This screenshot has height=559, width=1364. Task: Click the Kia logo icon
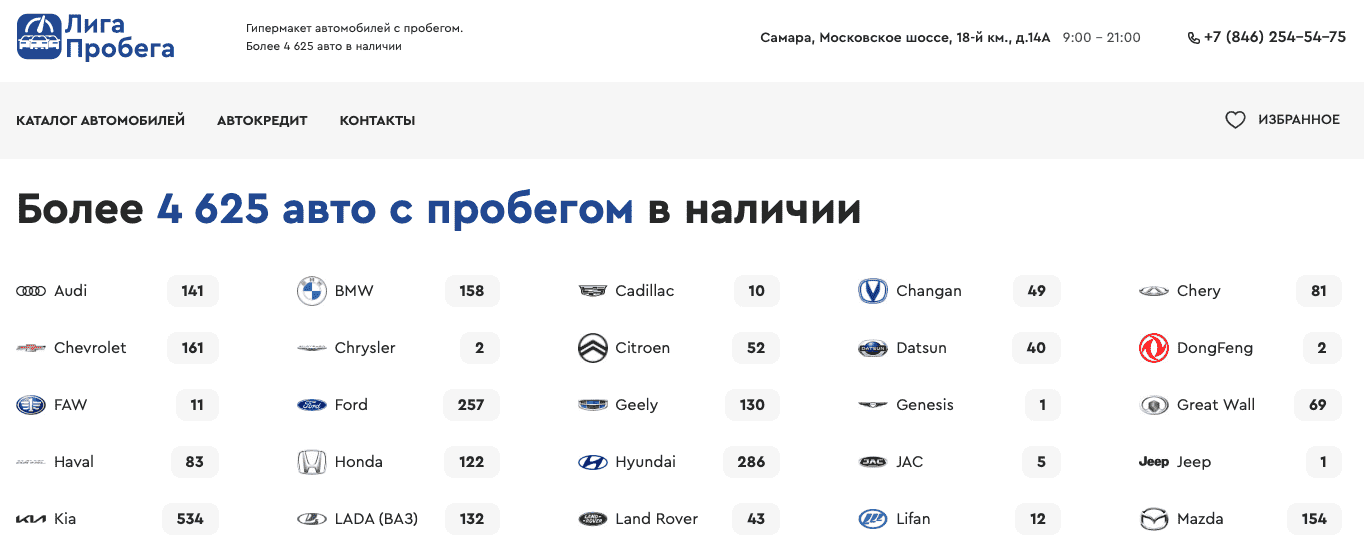(x=31, y=519)
